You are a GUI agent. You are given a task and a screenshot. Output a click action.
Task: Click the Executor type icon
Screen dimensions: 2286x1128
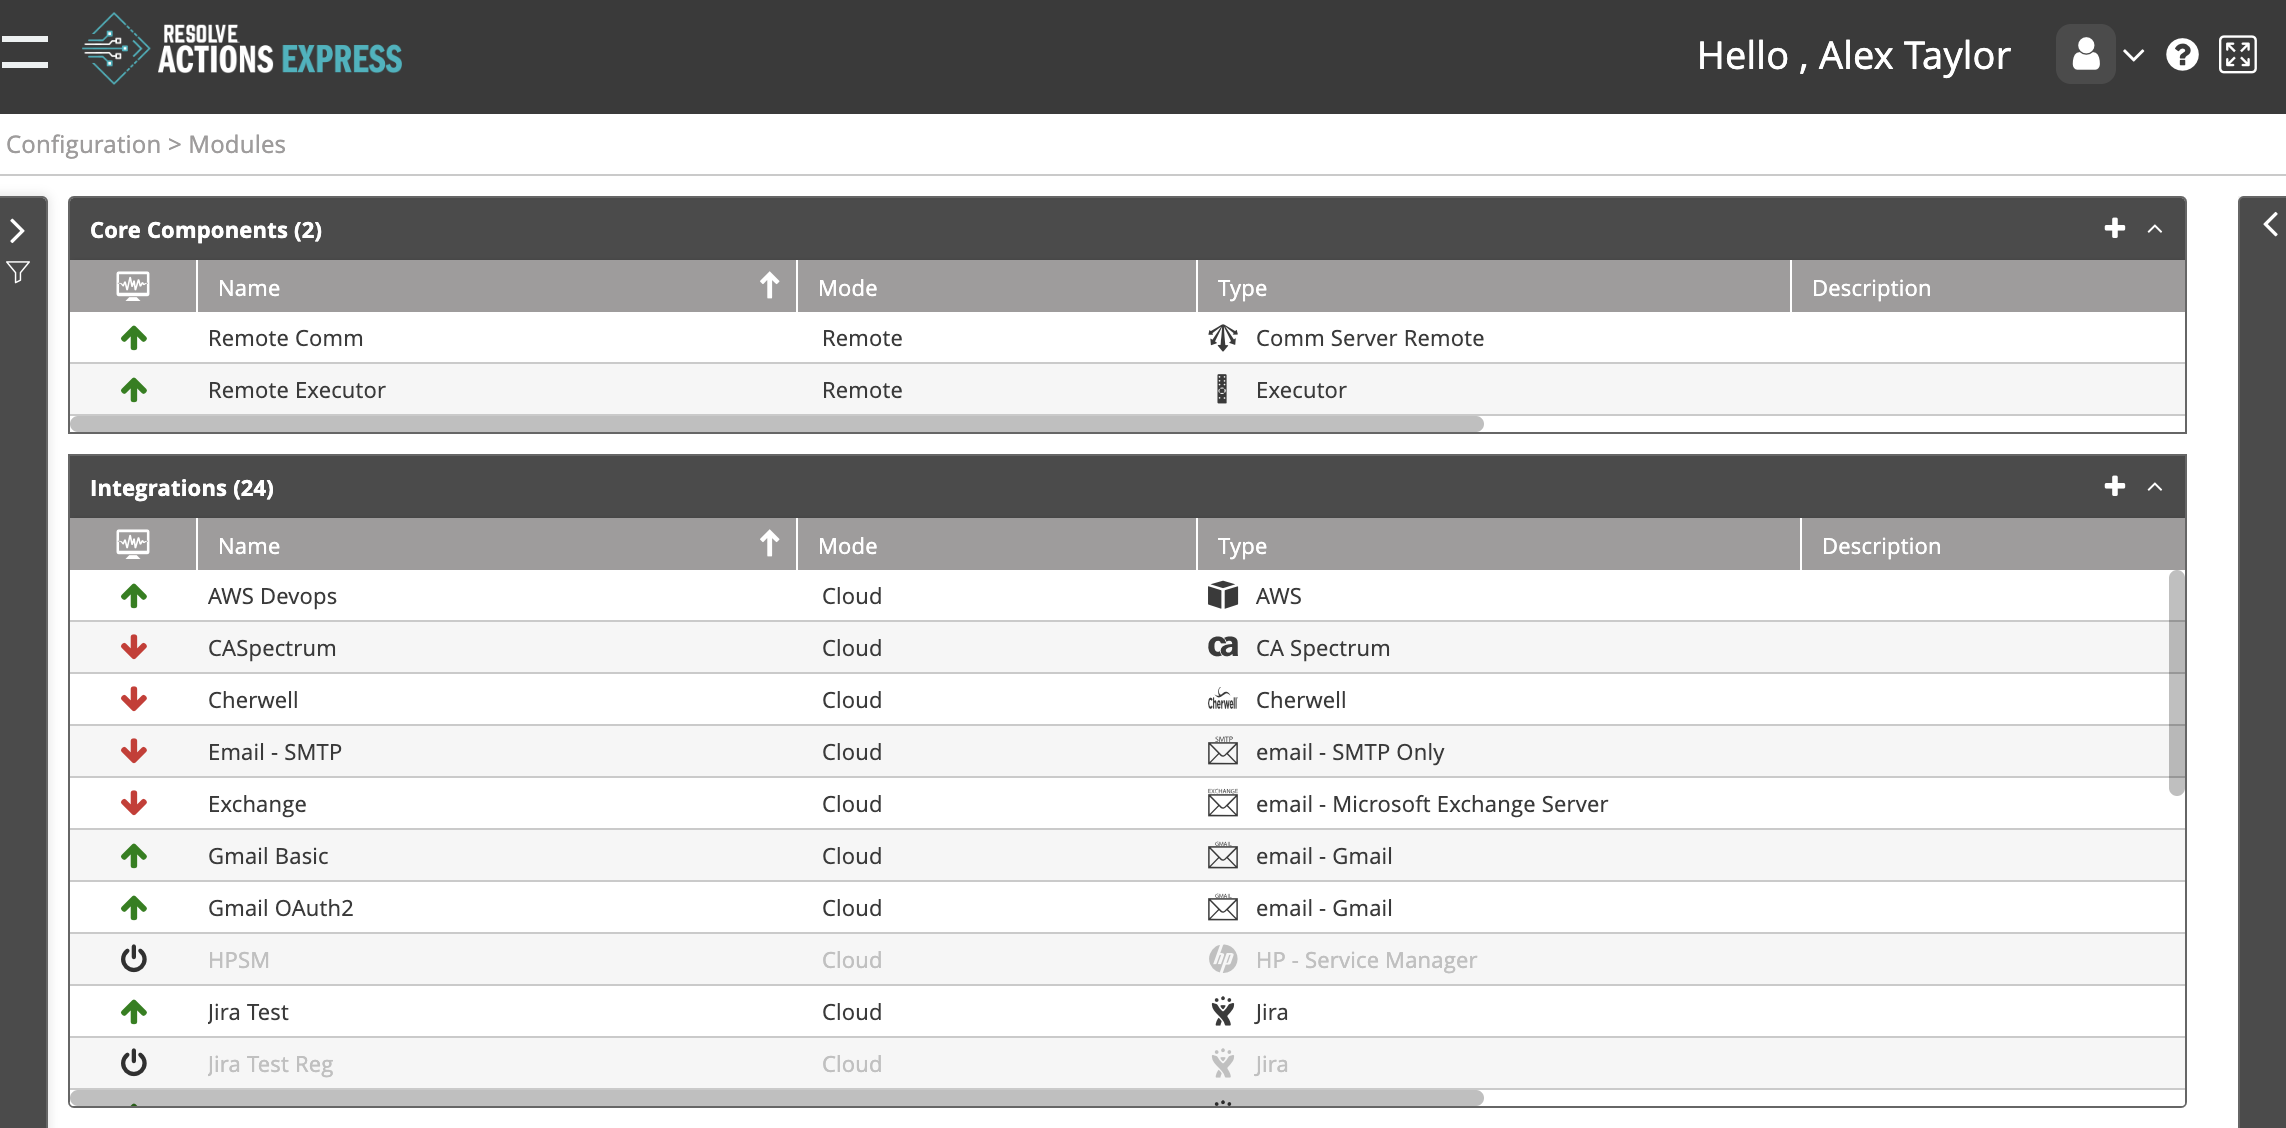pyautogui.click(x=1222, y=390)
